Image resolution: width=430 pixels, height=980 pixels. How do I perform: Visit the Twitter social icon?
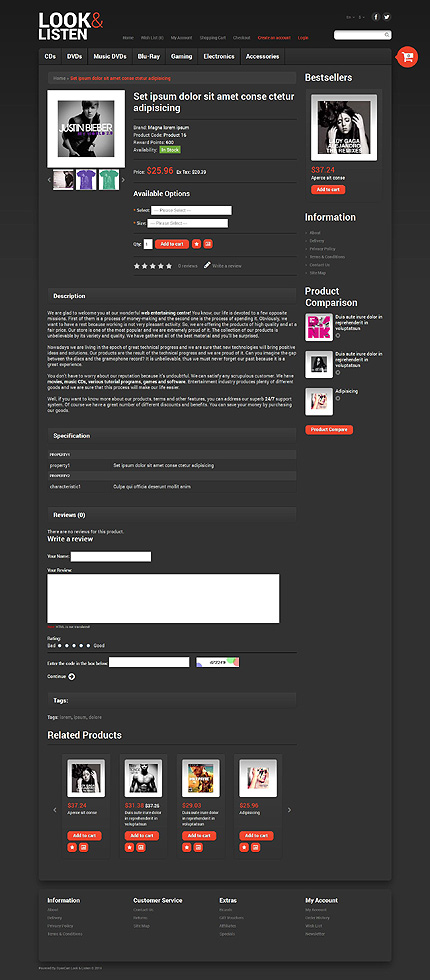click(387, 17)
